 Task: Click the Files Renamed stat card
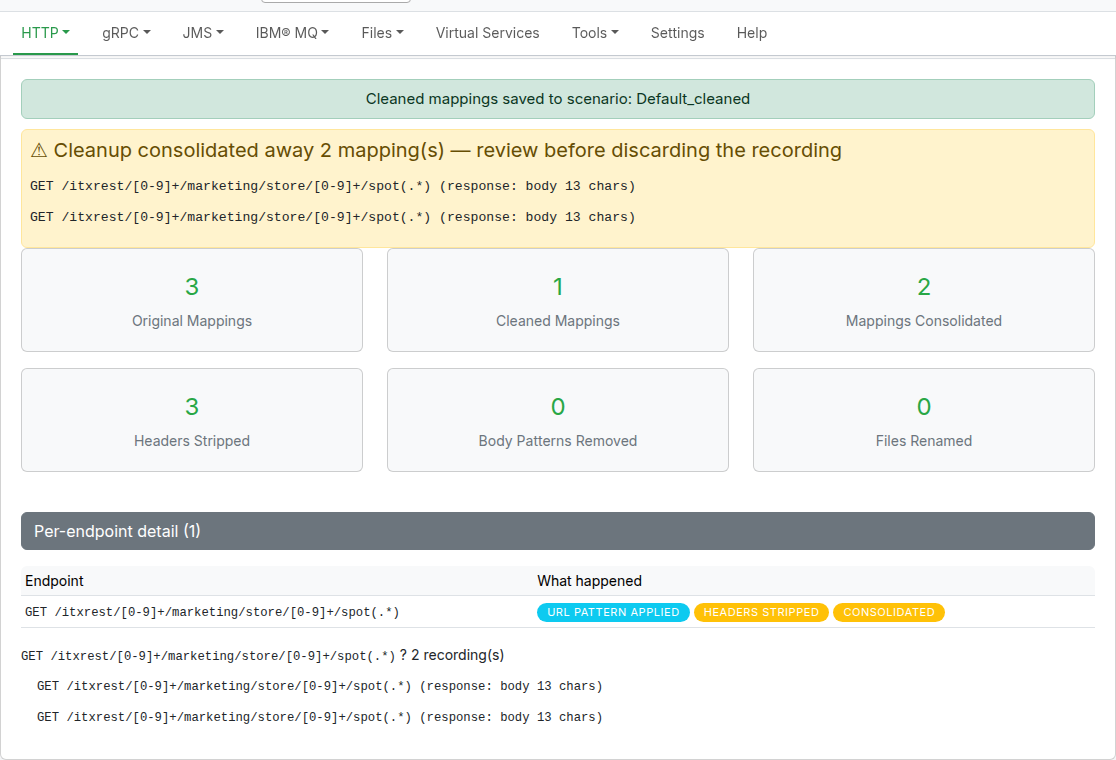coord(924,420)
